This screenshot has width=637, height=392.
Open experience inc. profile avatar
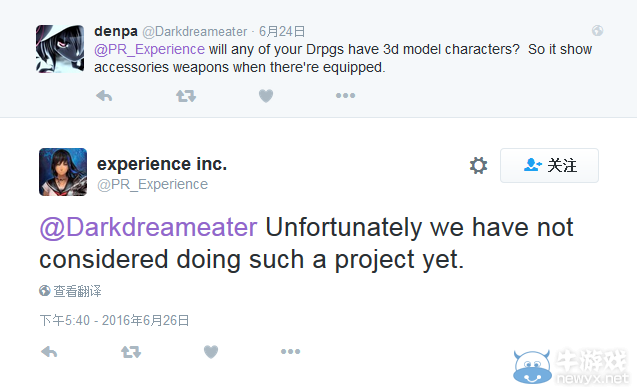click(x=63, y=172)
